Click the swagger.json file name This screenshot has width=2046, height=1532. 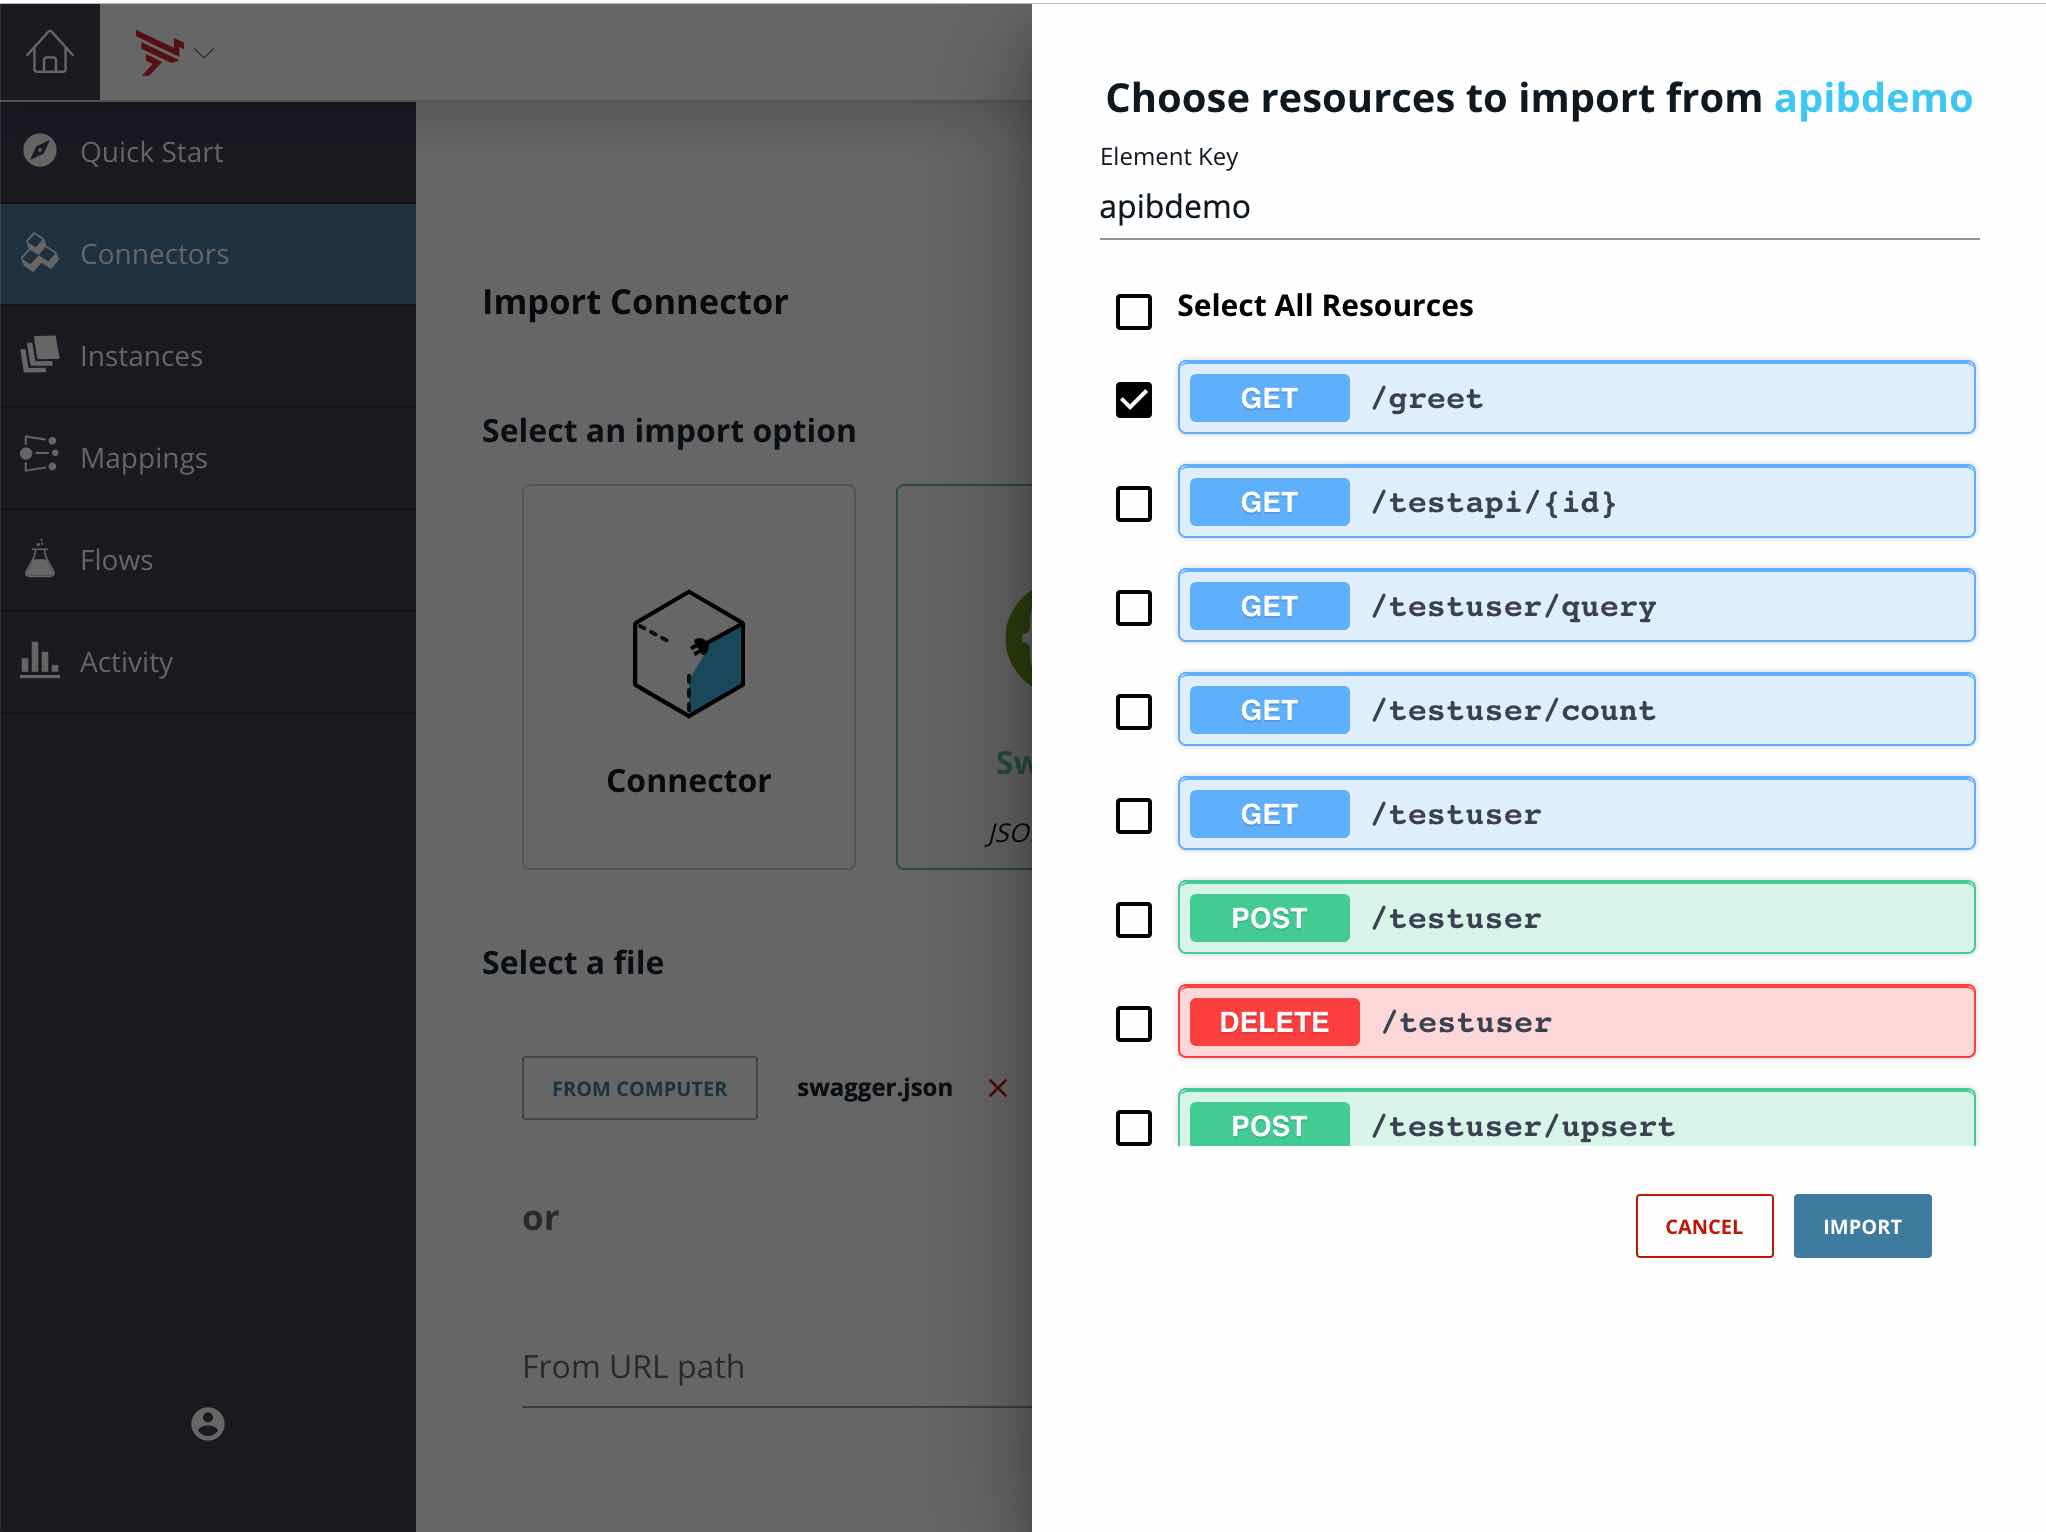coord(874,1088)
